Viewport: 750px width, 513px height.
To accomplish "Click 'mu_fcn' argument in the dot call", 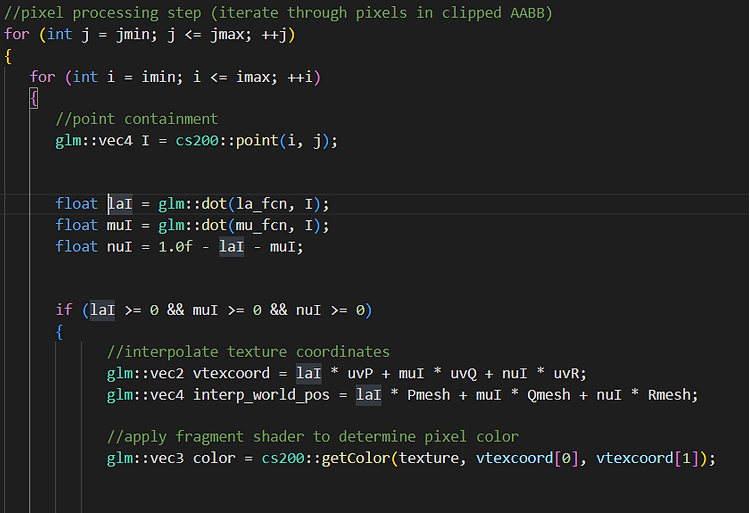I will [262, 225].
